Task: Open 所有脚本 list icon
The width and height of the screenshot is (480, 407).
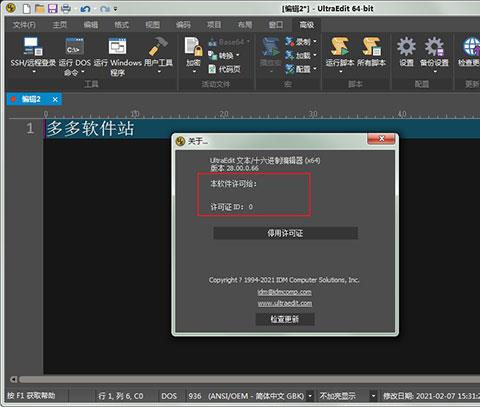Action: point(371,46)
